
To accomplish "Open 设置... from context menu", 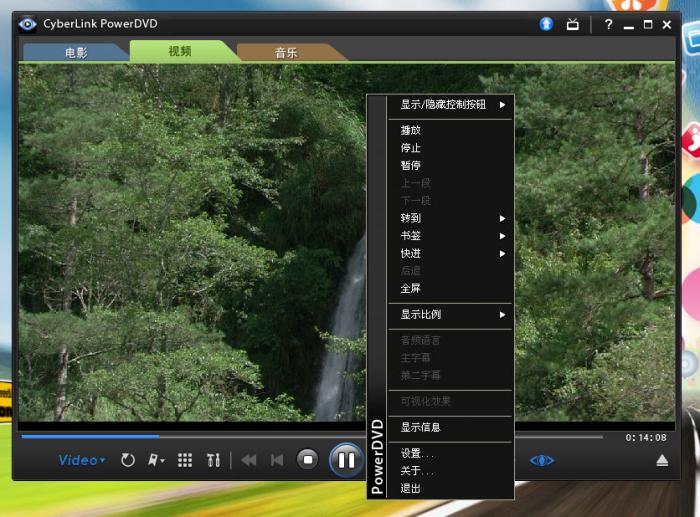I will [x=451, y=453].
